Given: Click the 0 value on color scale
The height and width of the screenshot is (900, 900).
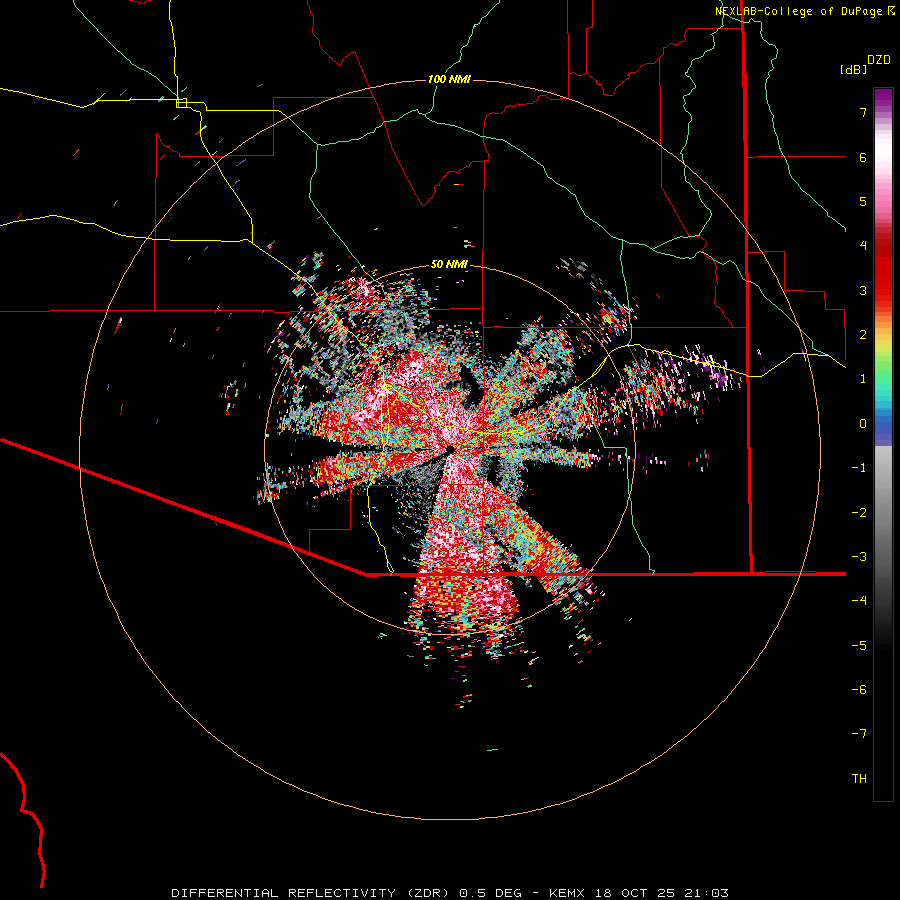Looking at the screenshot, I should tap(863, 424).
